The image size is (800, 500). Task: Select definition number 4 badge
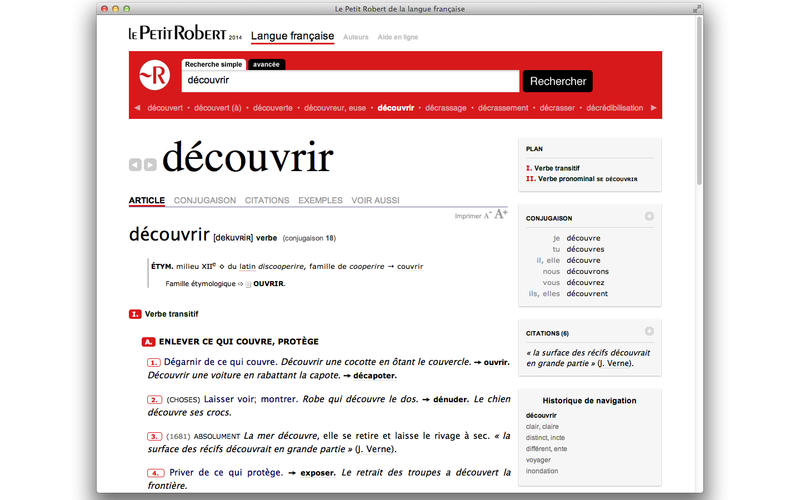(156, 473)
